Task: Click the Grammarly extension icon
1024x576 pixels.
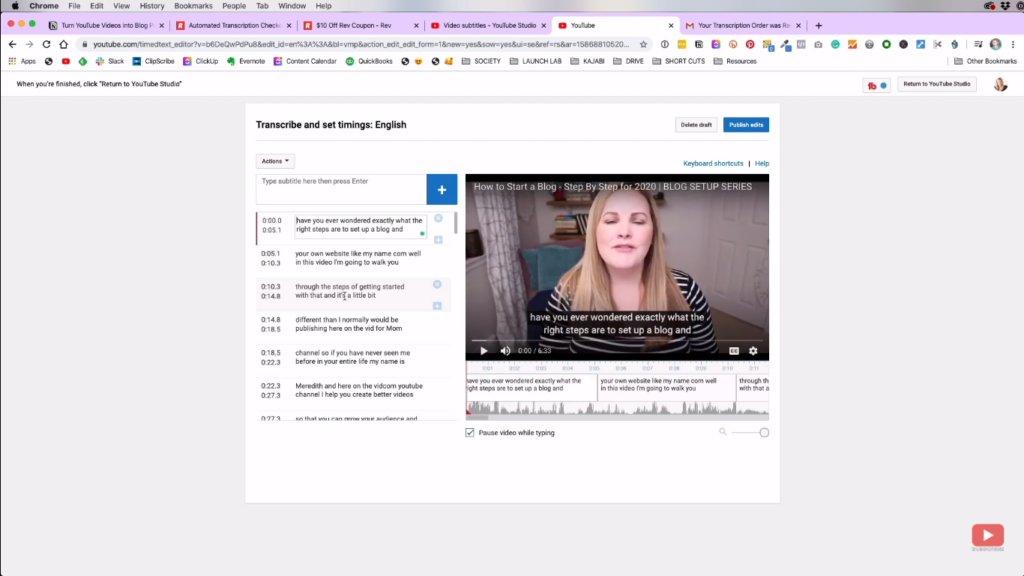Action: 835,44
